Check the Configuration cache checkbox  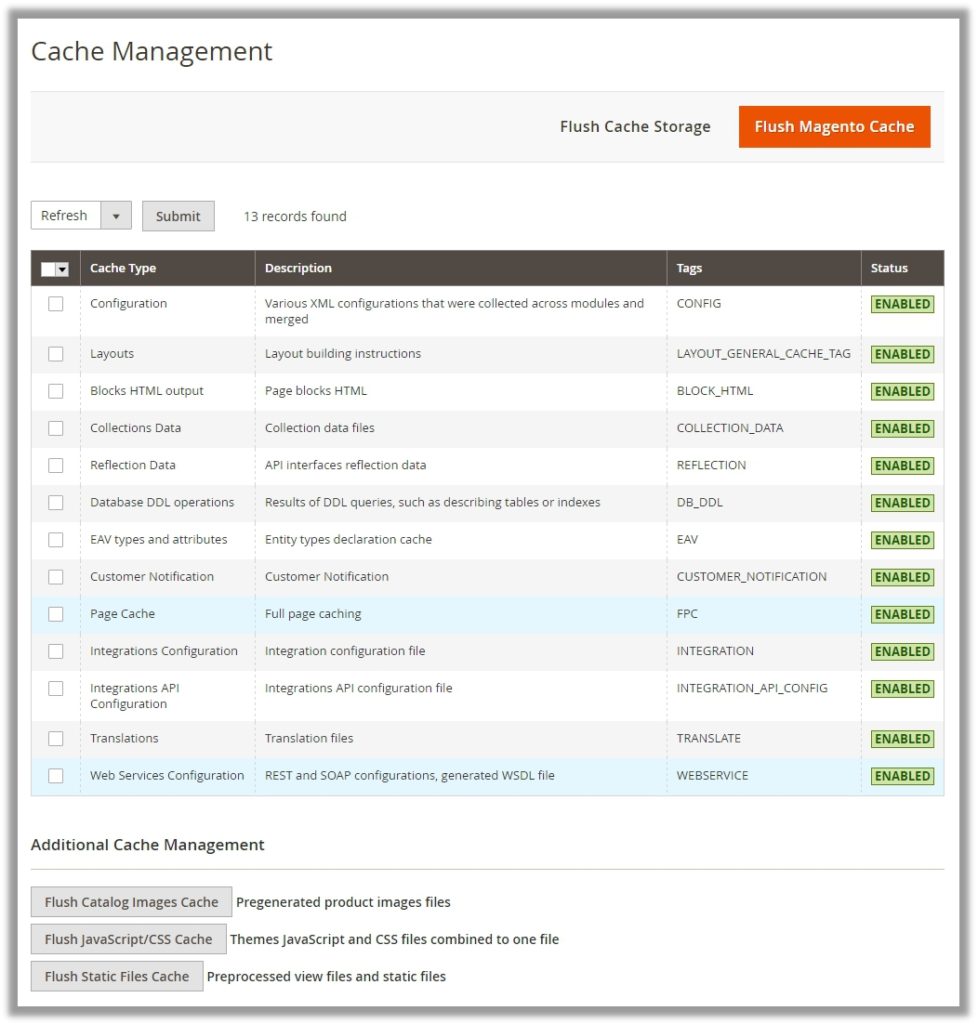(x=56, y=303)
